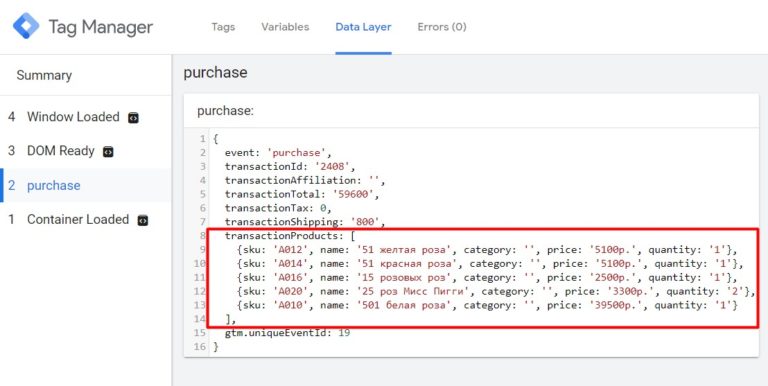768x386 pixels.
Task: Click the transactionProducts line in code
Action: point(290,236)
